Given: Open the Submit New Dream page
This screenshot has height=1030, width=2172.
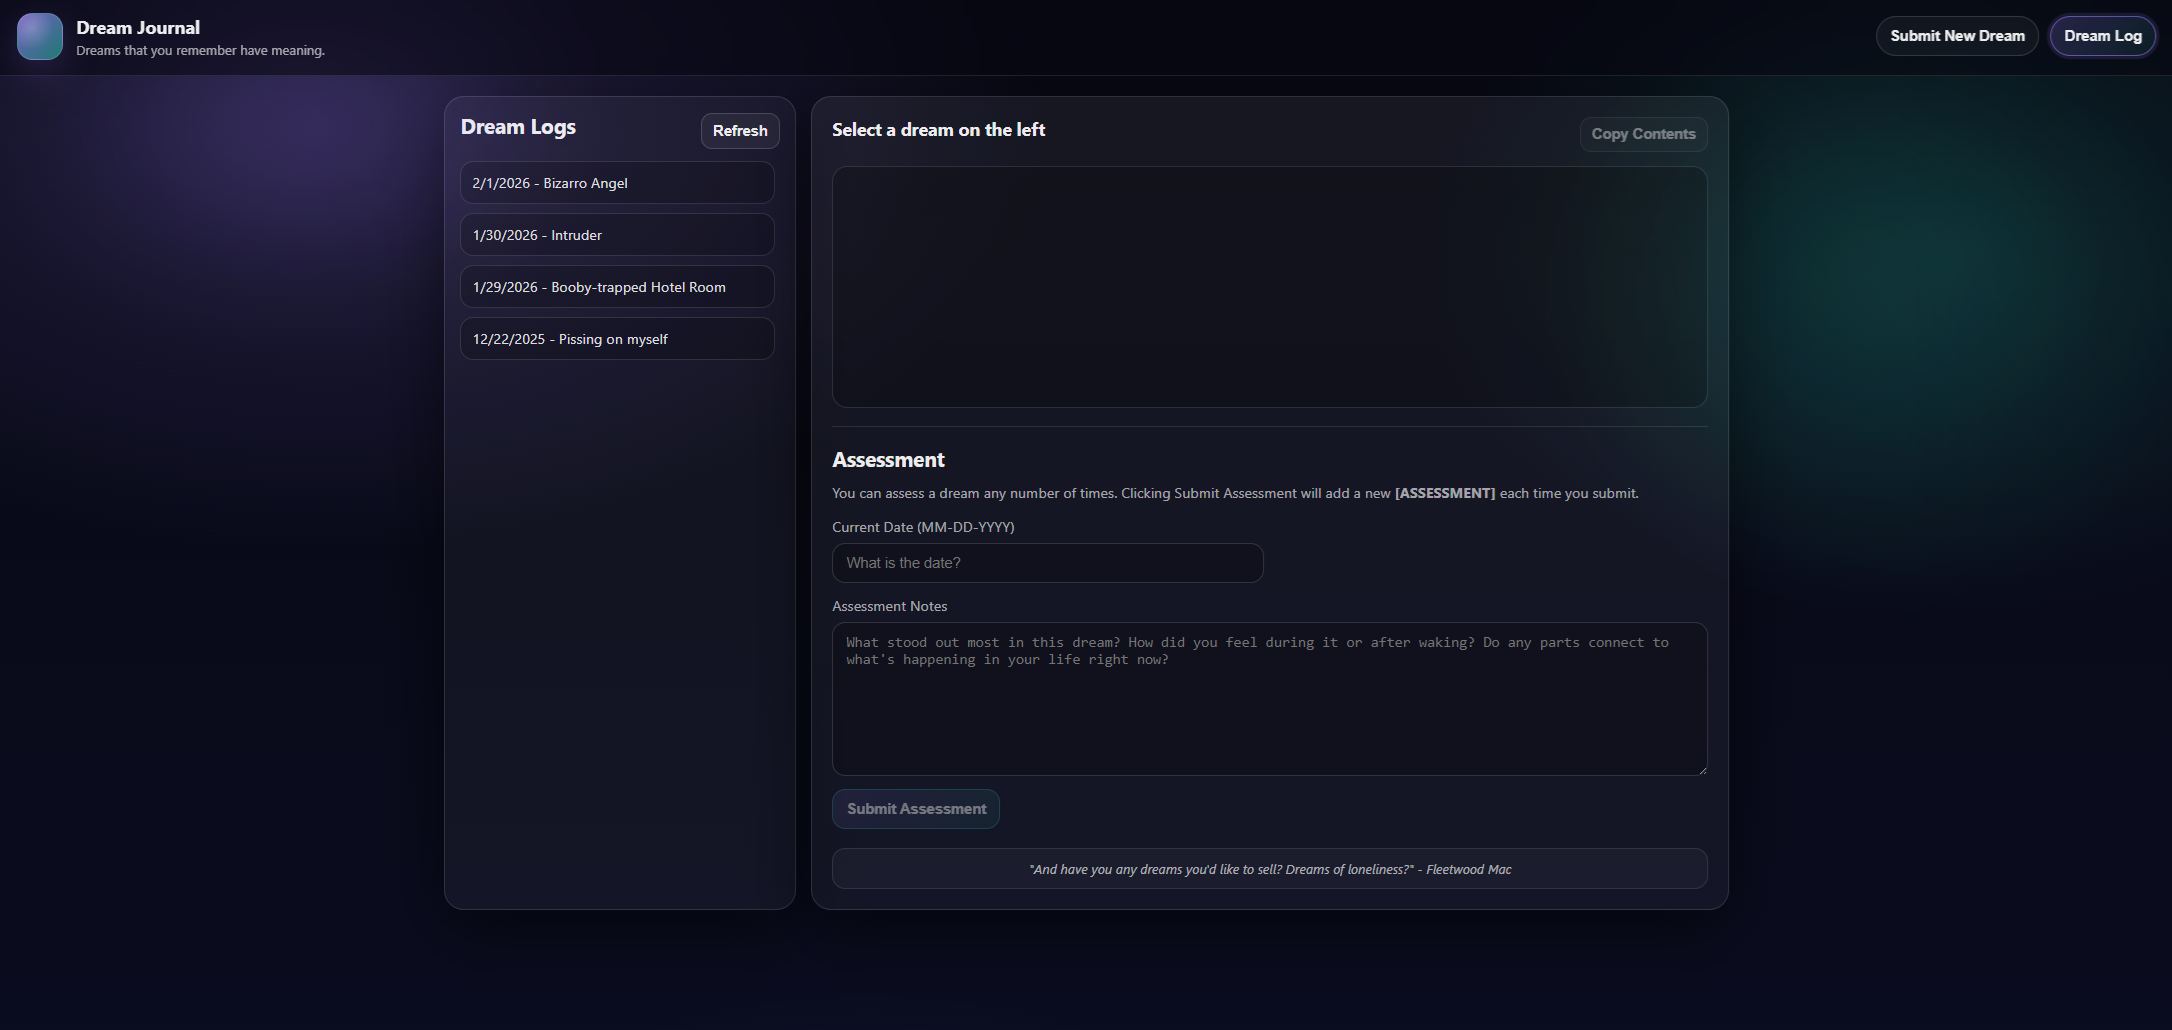Looking at the screenshot, I should (1956, 36).
